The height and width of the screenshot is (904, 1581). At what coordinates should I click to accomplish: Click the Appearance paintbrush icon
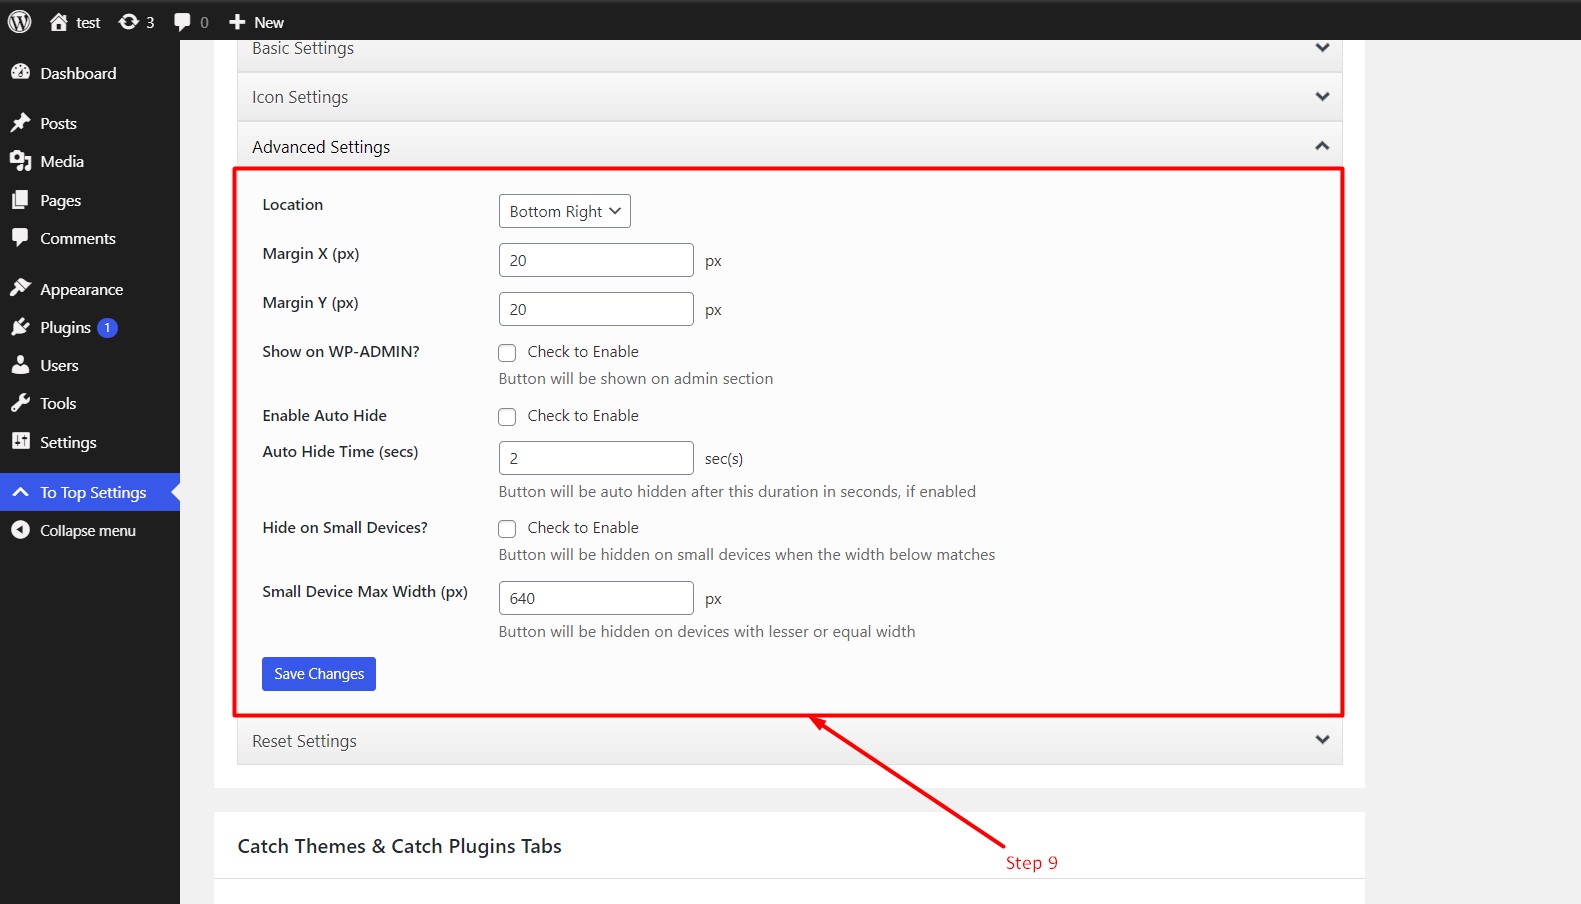[x=20, y=288]
